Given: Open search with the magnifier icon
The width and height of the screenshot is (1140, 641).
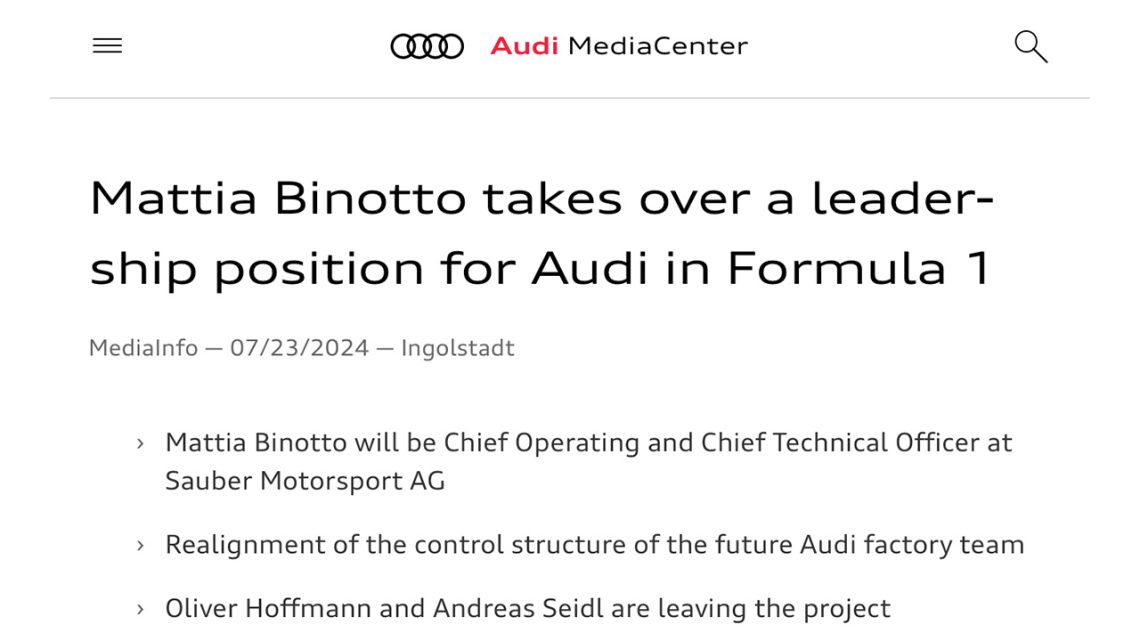Looking at the screenshot, I should tap(1030, 46).
